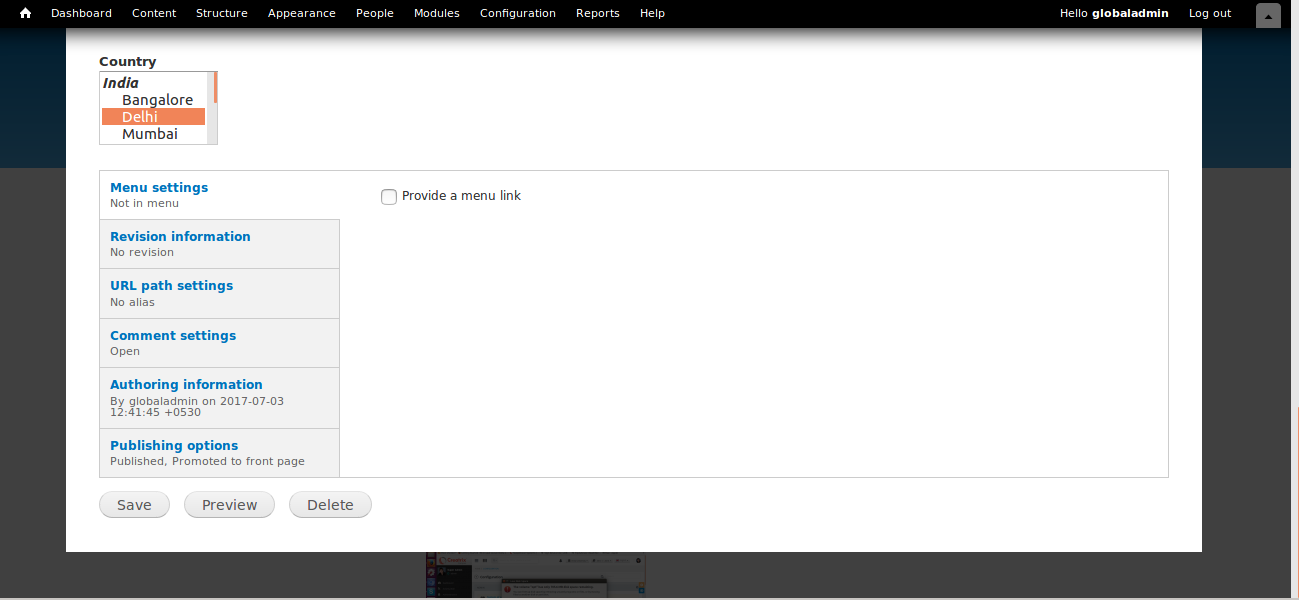Go to the Dashboard
The image size is (1299, 600).
click(81, 13)
